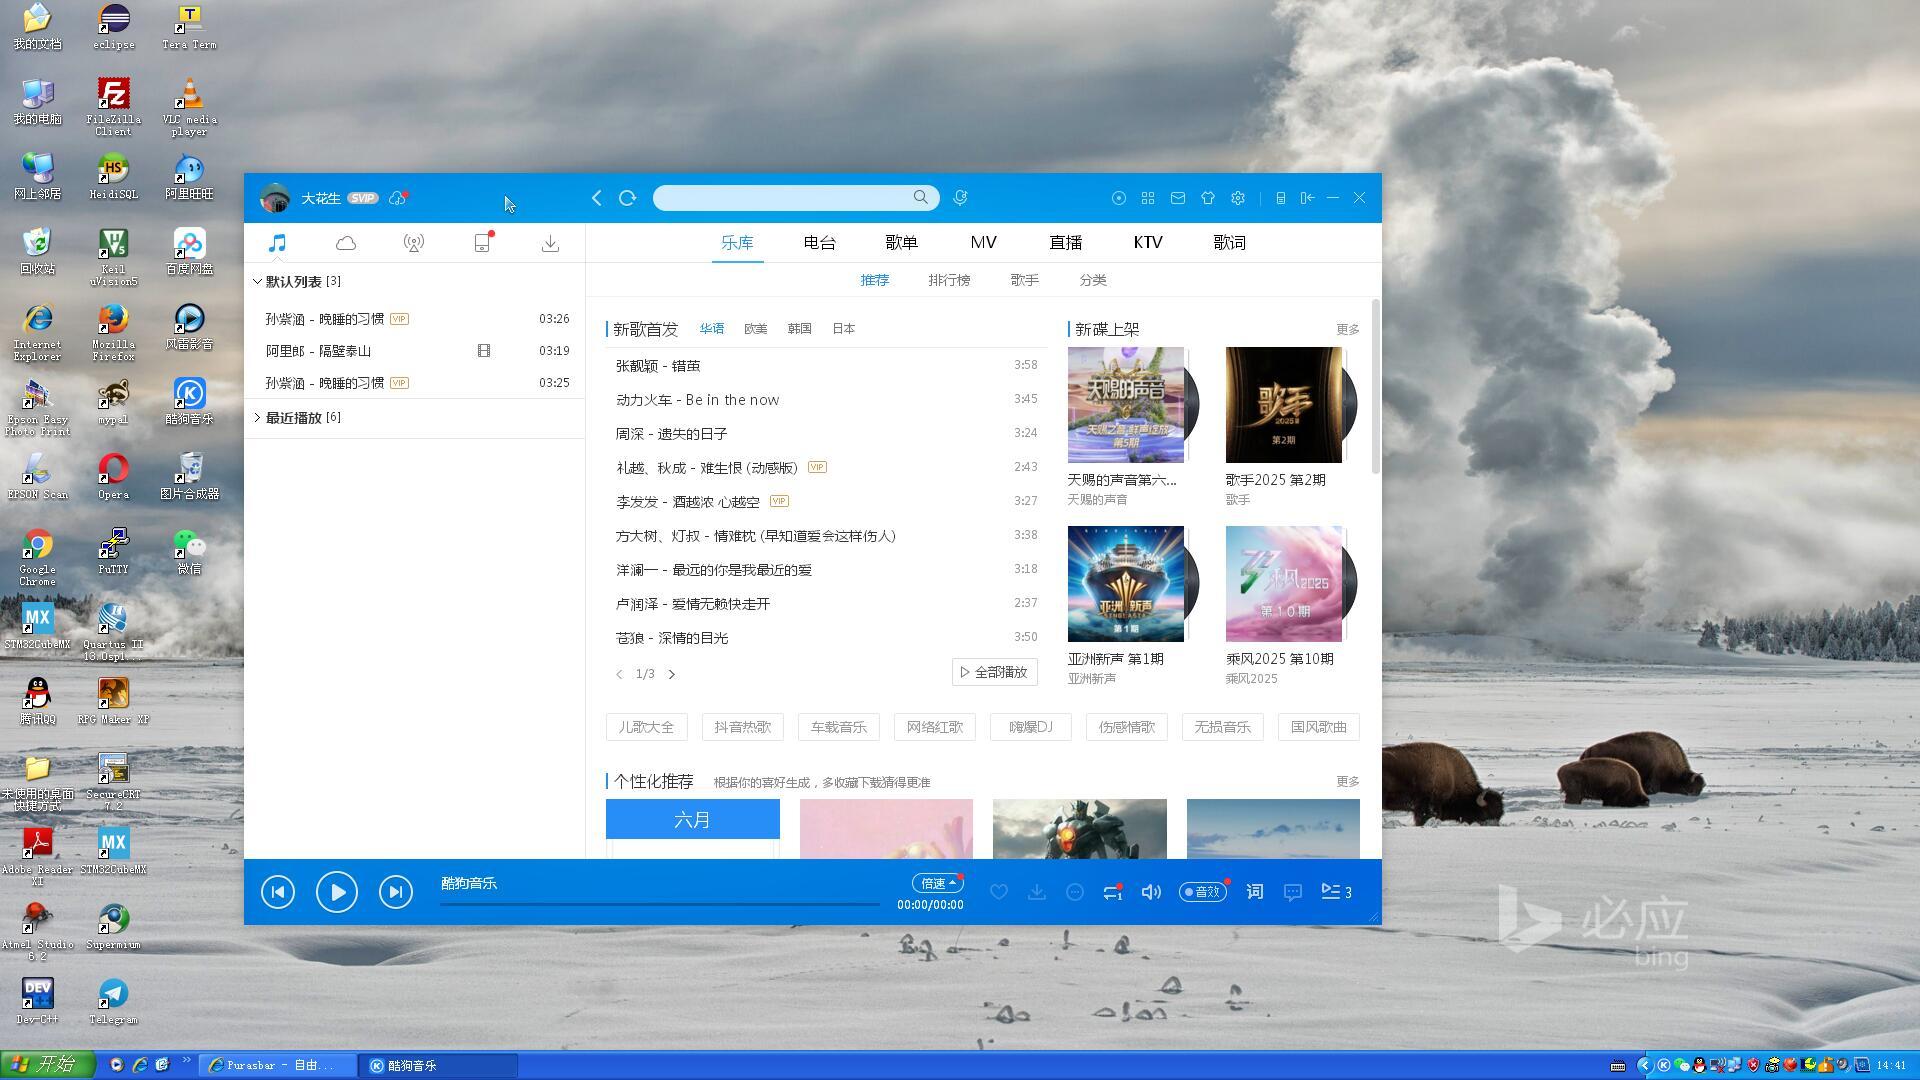
Task: Click 更多 next to 新碟上架
Action: 1347,329
